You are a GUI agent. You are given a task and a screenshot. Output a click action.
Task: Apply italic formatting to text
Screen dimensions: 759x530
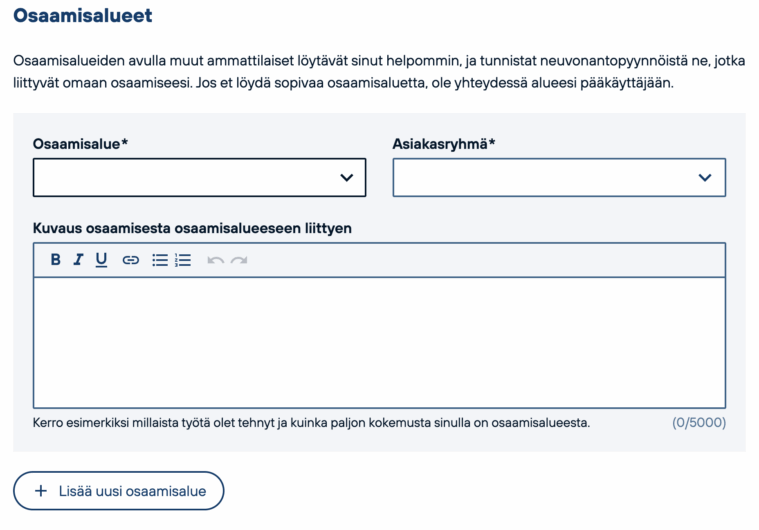pos(78,260)
